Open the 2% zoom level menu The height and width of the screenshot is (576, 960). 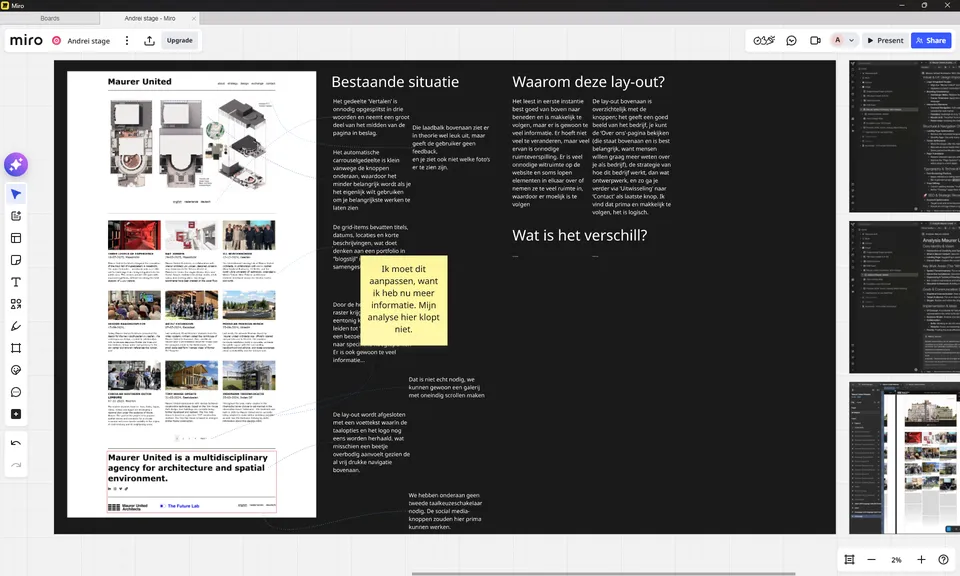coord(896,559)
